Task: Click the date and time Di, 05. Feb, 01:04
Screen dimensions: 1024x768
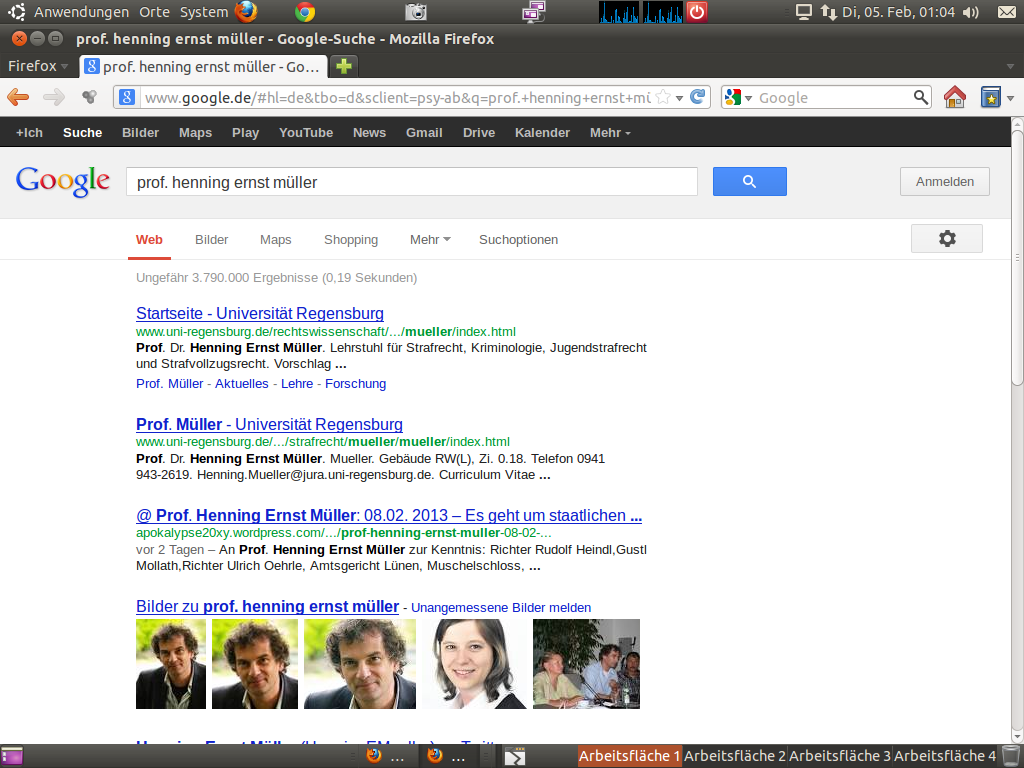Action: click(x=898, y=12)
